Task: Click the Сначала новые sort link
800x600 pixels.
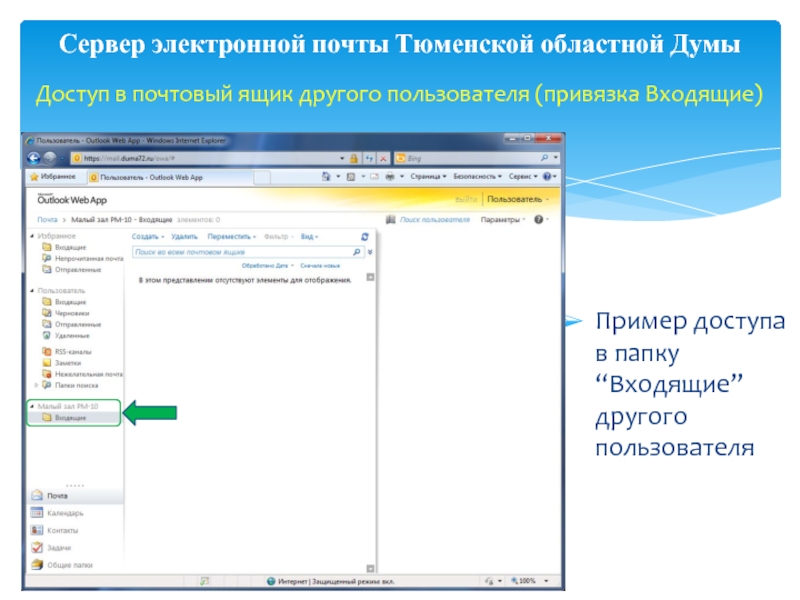Action: 320,265
